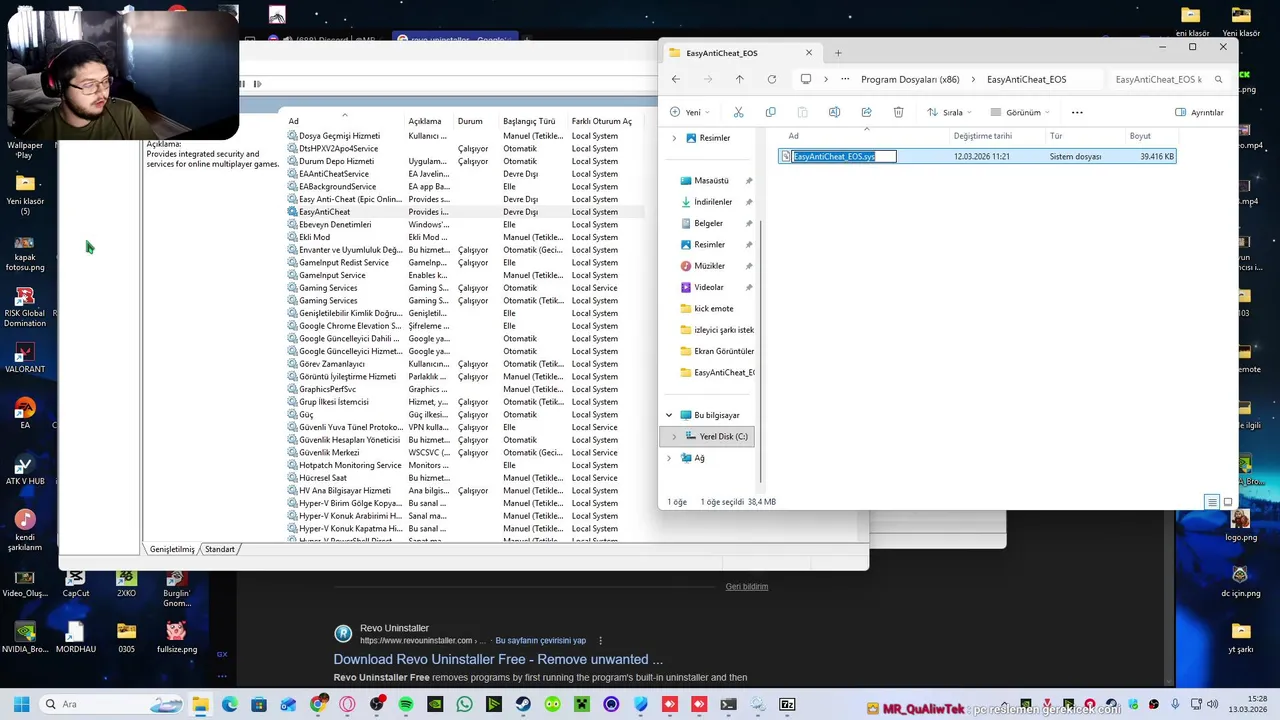Open WhatsApp from the taskbar
The image size is (1280, 720).
[464, 704]
